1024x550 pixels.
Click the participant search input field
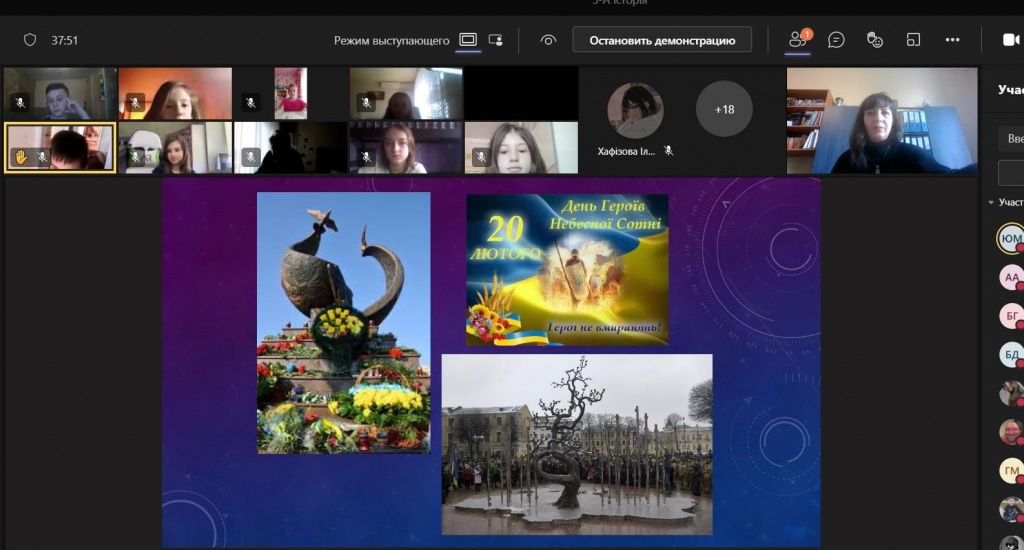click(x=1012, y=139)
